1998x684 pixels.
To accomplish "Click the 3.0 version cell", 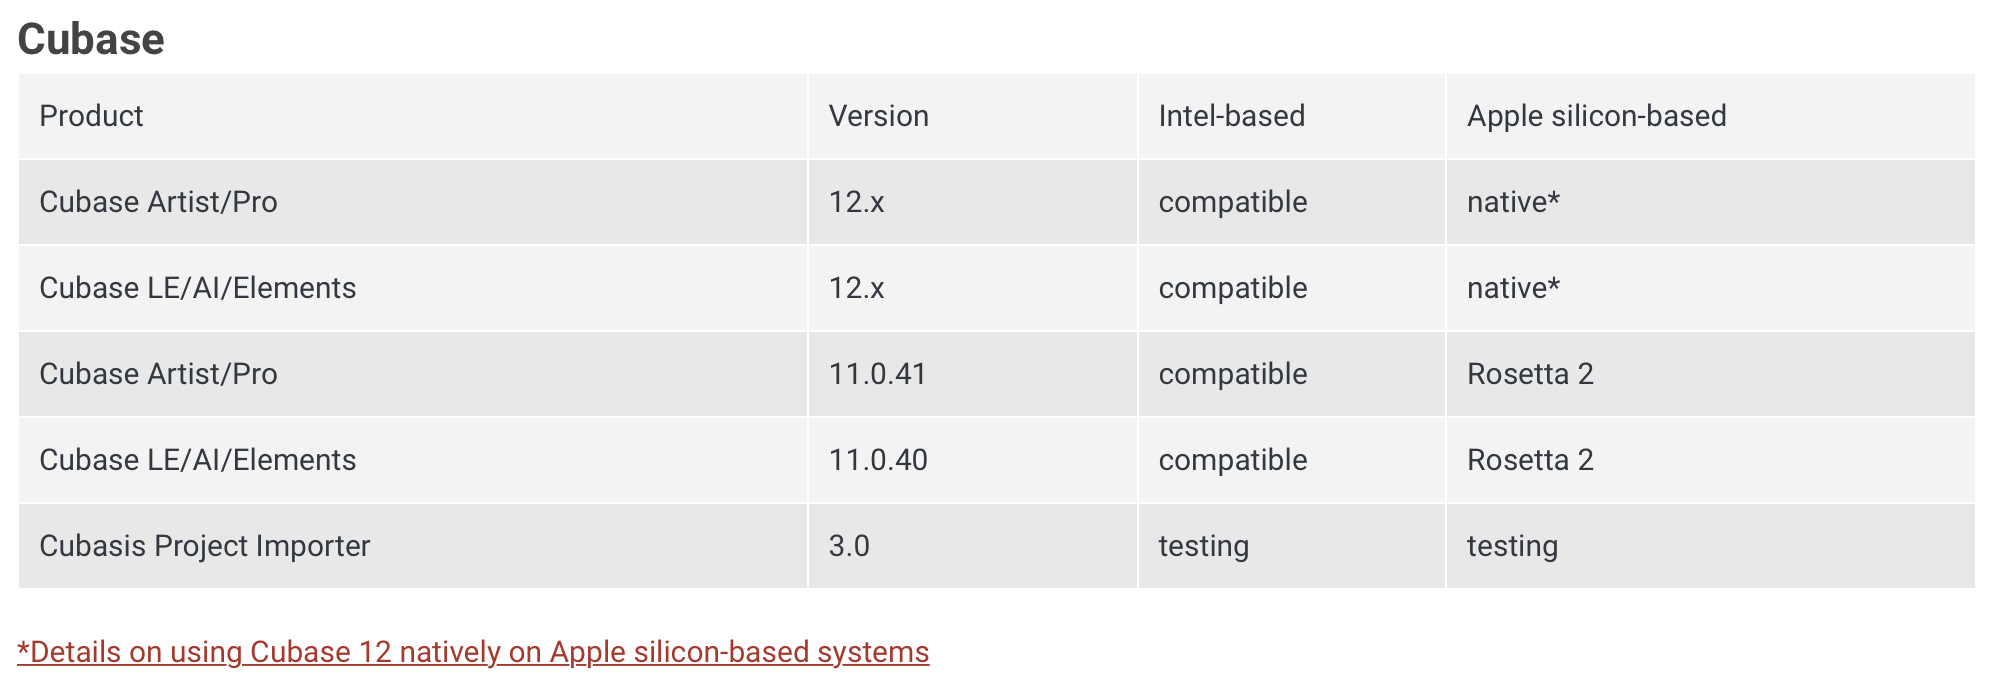I will coord(848,546).
